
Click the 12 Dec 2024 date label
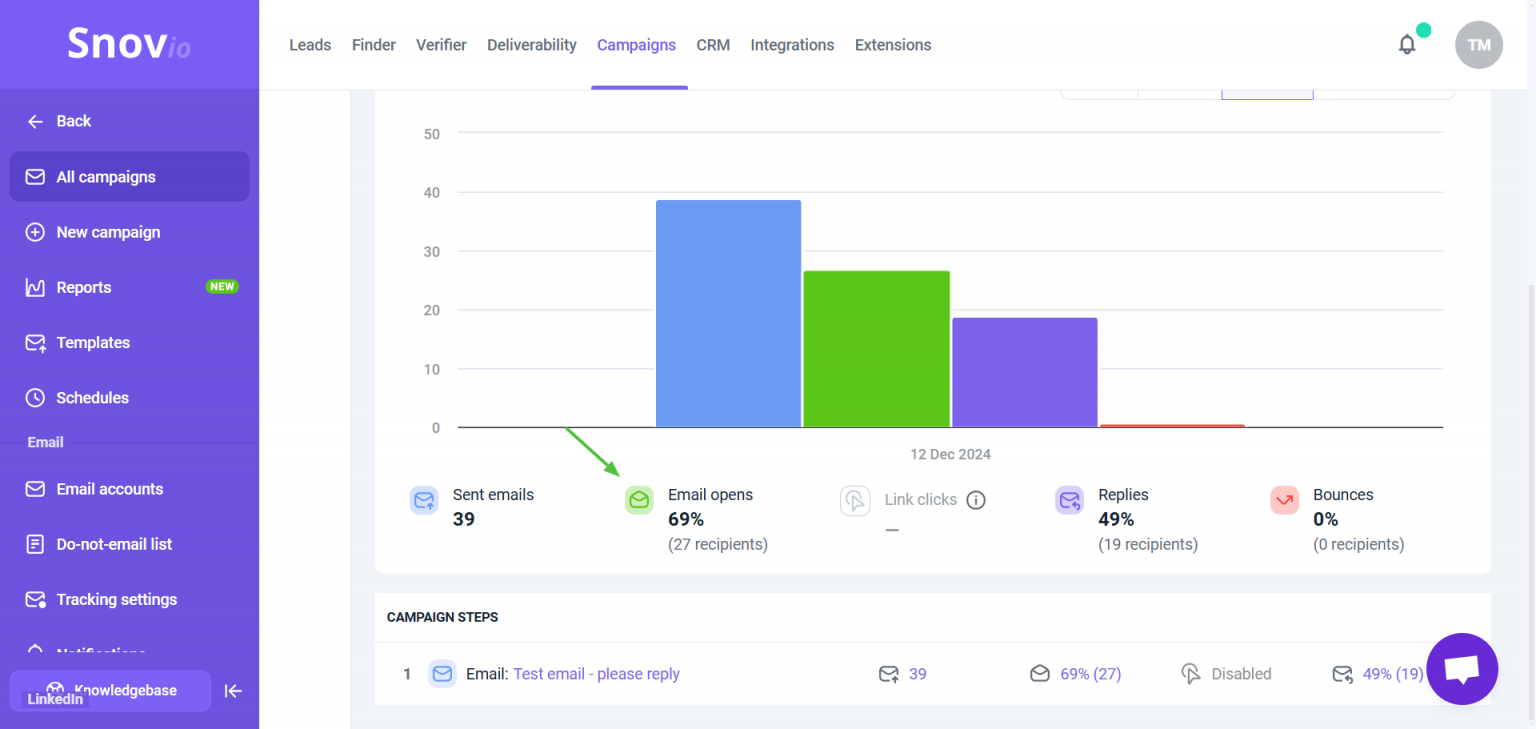[950, 454]
